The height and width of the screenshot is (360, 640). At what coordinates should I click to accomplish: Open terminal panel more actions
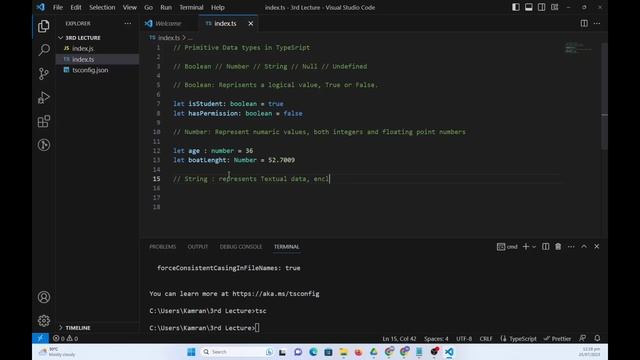coord(571,247)
